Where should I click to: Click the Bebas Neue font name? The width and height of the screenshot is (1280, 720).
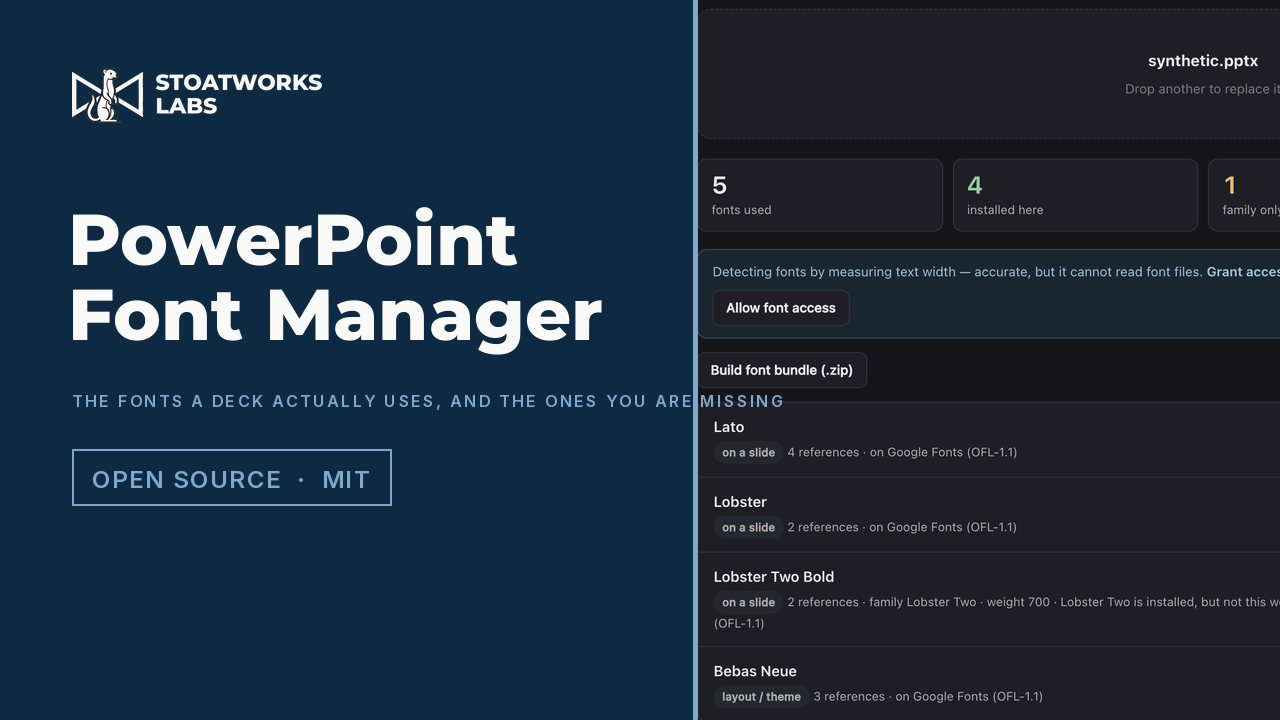point(755,671)
